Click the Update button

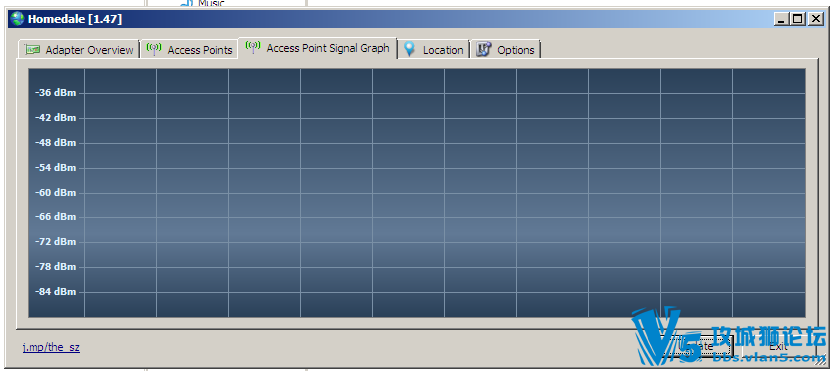pyautogui.click(x=699, y=346)
